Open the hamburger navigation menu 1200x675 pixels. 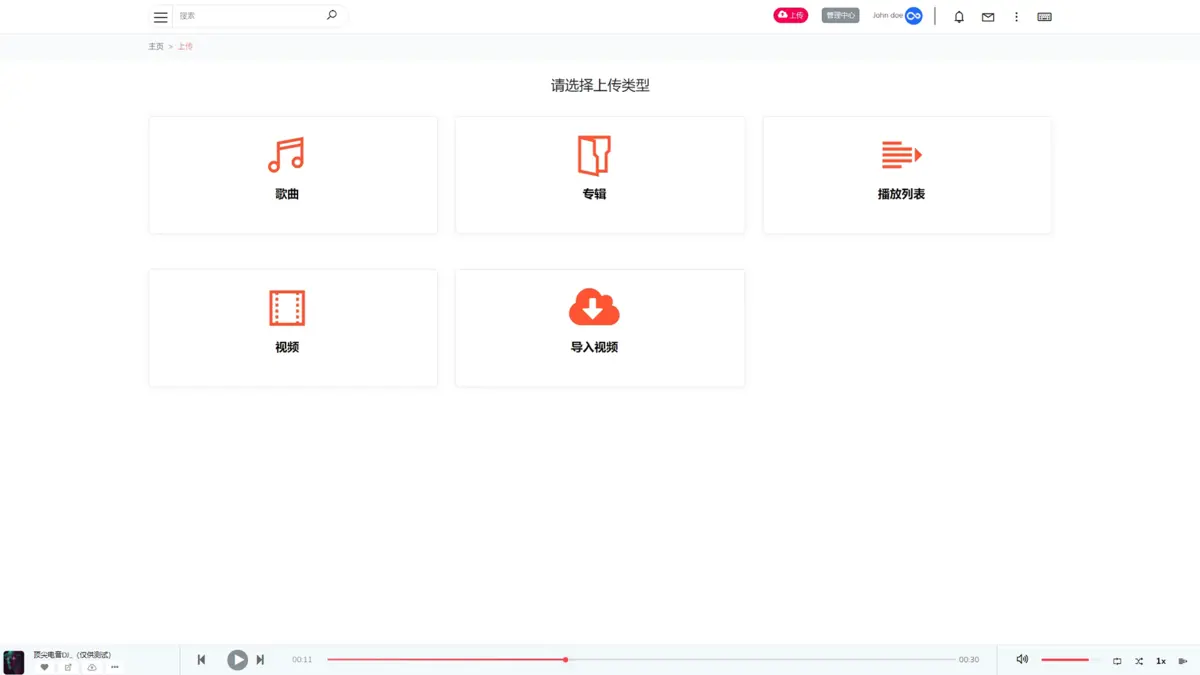click(x=160, y=17)
